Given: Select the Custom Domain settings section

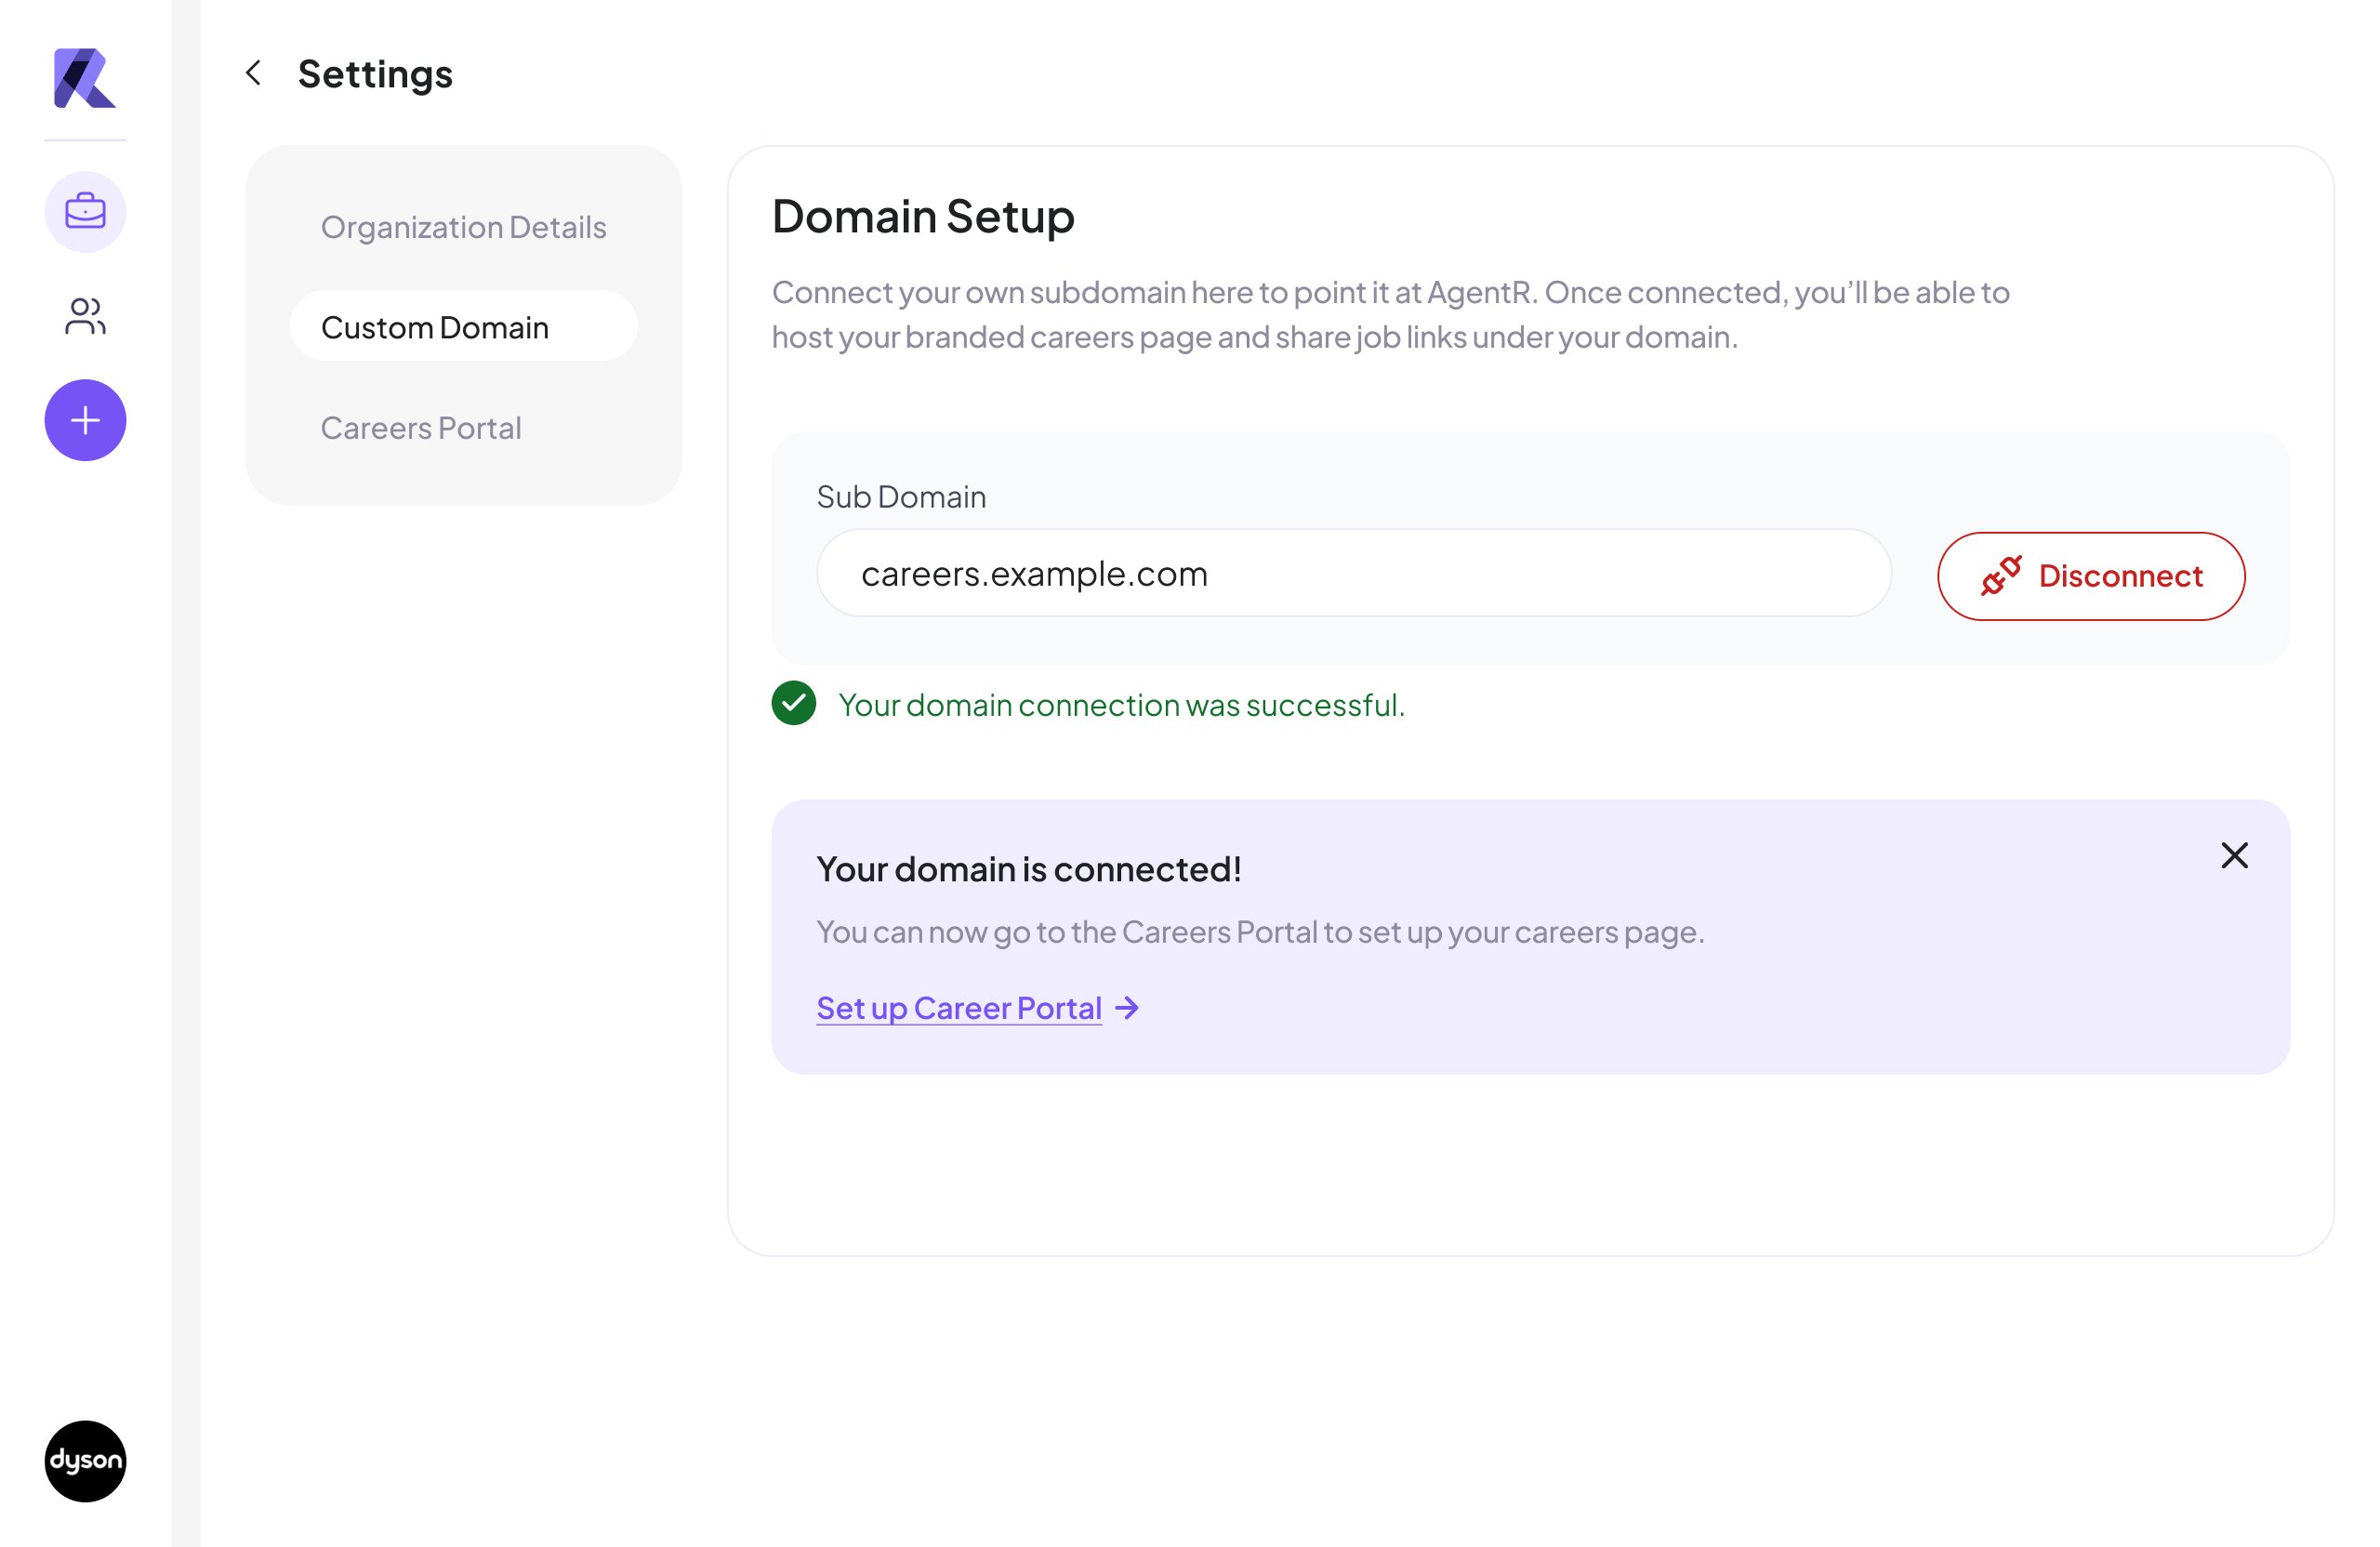Looking at the screenshot, I should (463, 327).
